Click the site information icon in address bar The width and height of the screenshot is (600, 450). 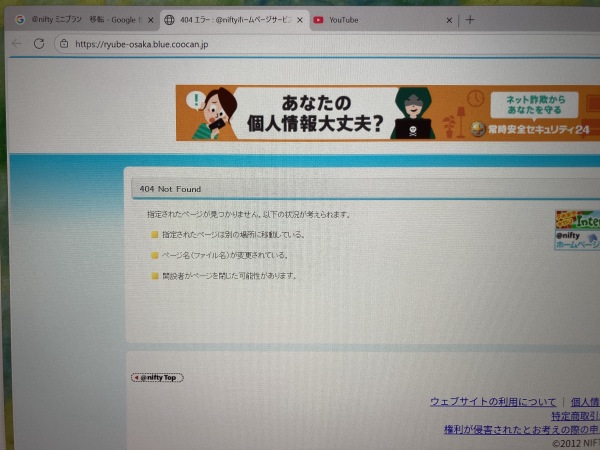tap(63, 44)
